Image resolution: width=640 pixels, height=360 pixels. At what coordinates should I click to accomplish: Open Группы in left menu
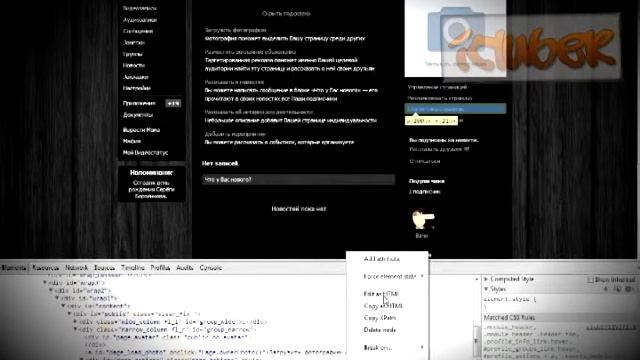(x=132, y=54)
